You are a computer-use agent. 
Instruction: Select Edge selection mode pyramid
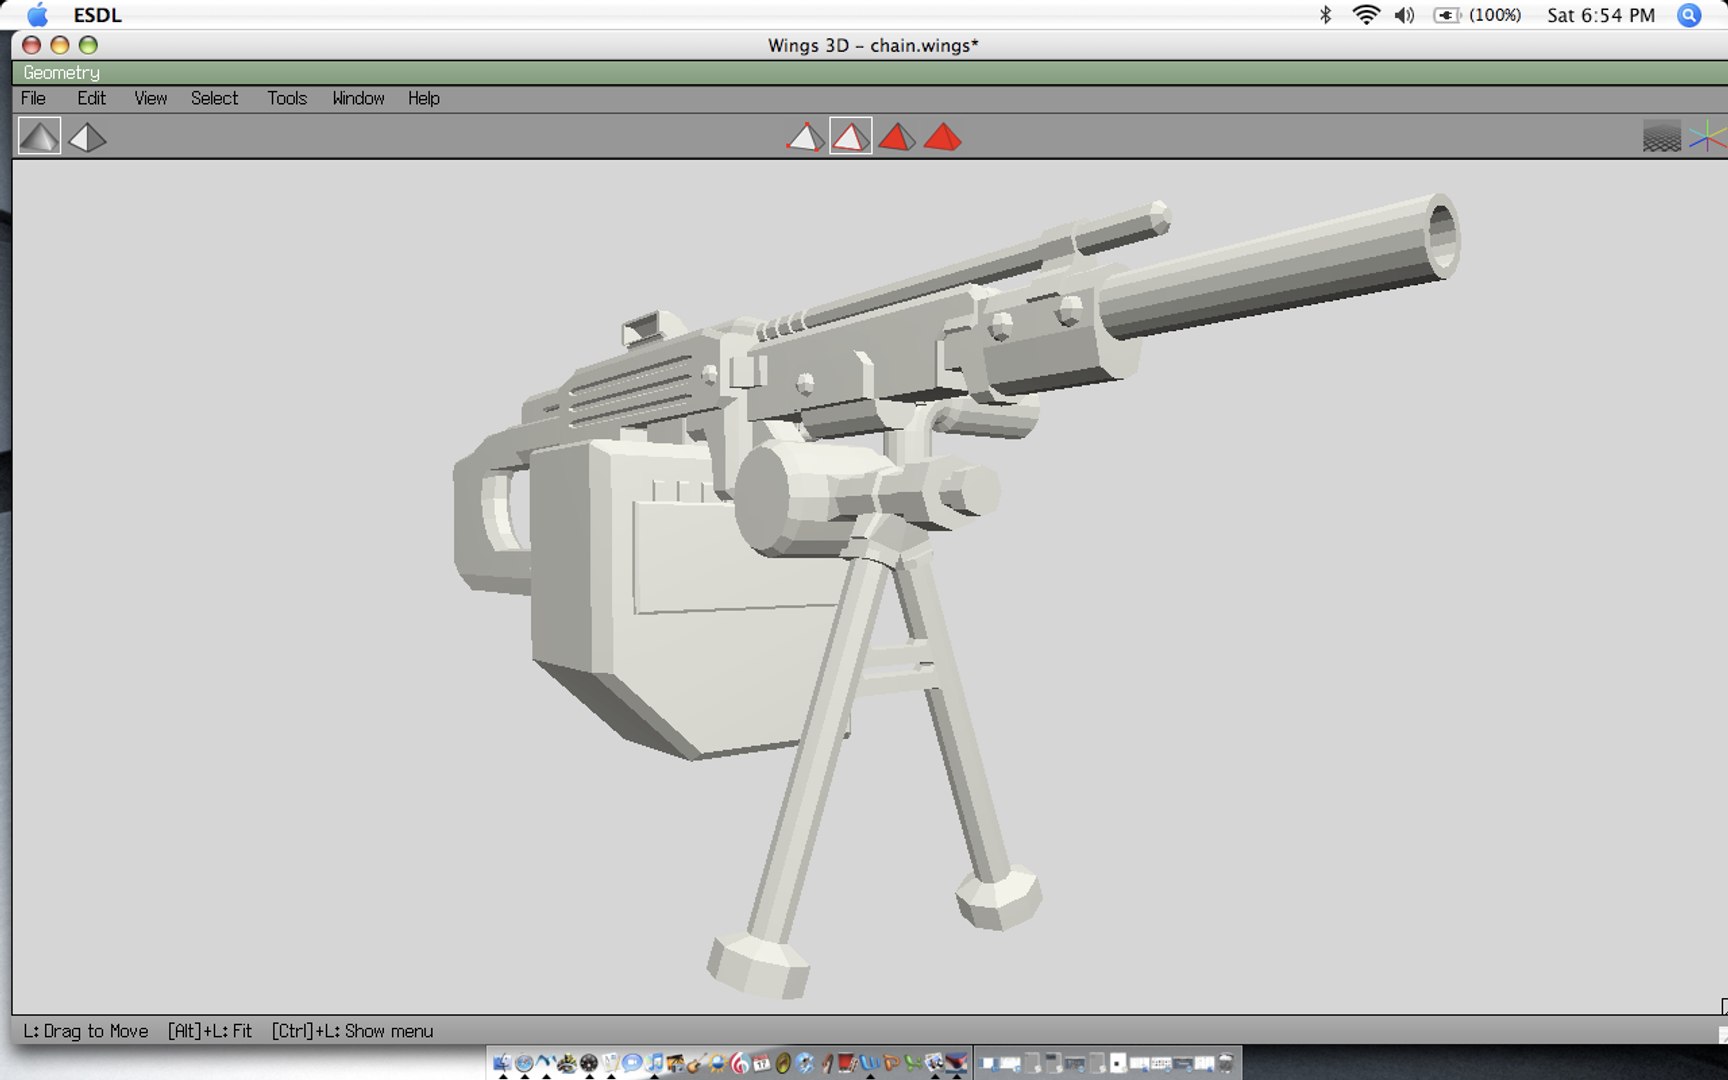coord(851,136)
